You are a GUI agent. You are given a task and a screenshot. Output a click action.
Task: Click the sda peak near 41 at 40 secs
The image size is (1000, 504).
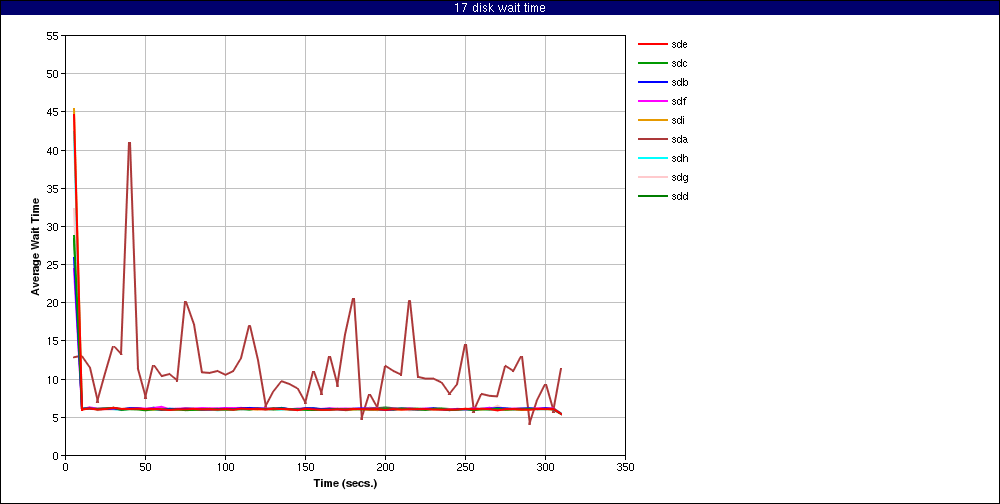(x=129, y=143)
